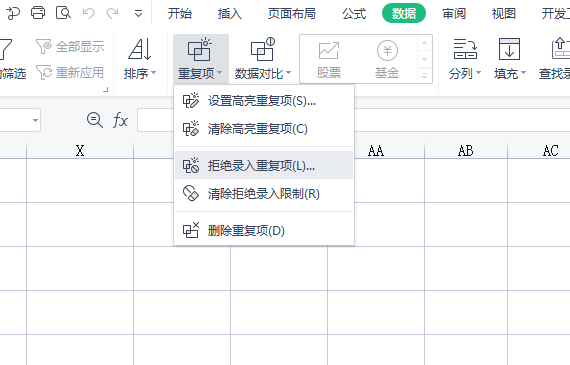This screenshot has height=365, width=570.
Task: Select the 数据 tab
Action: point(404,13)
